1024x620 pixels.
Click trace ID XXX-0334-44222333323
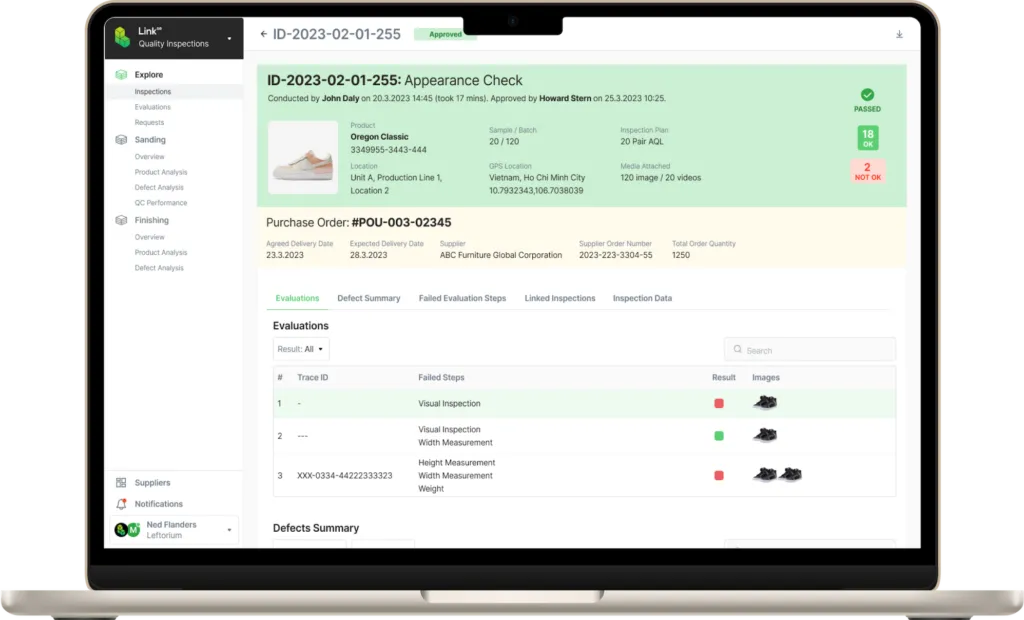[345, 476]
